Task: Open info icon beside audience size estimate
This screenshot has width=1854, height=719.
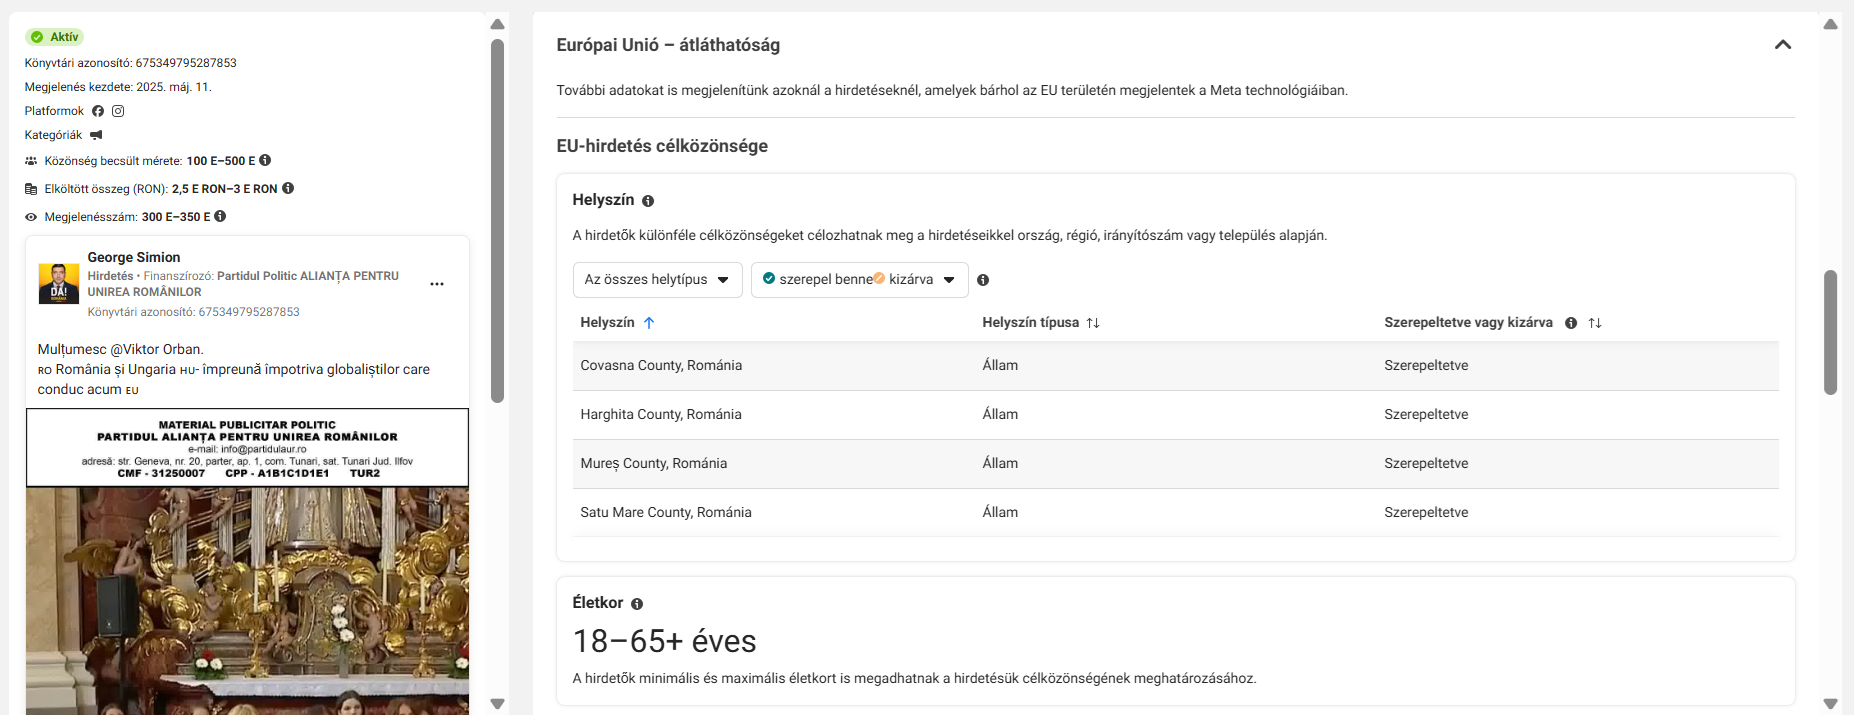Action: coord(265,160)
